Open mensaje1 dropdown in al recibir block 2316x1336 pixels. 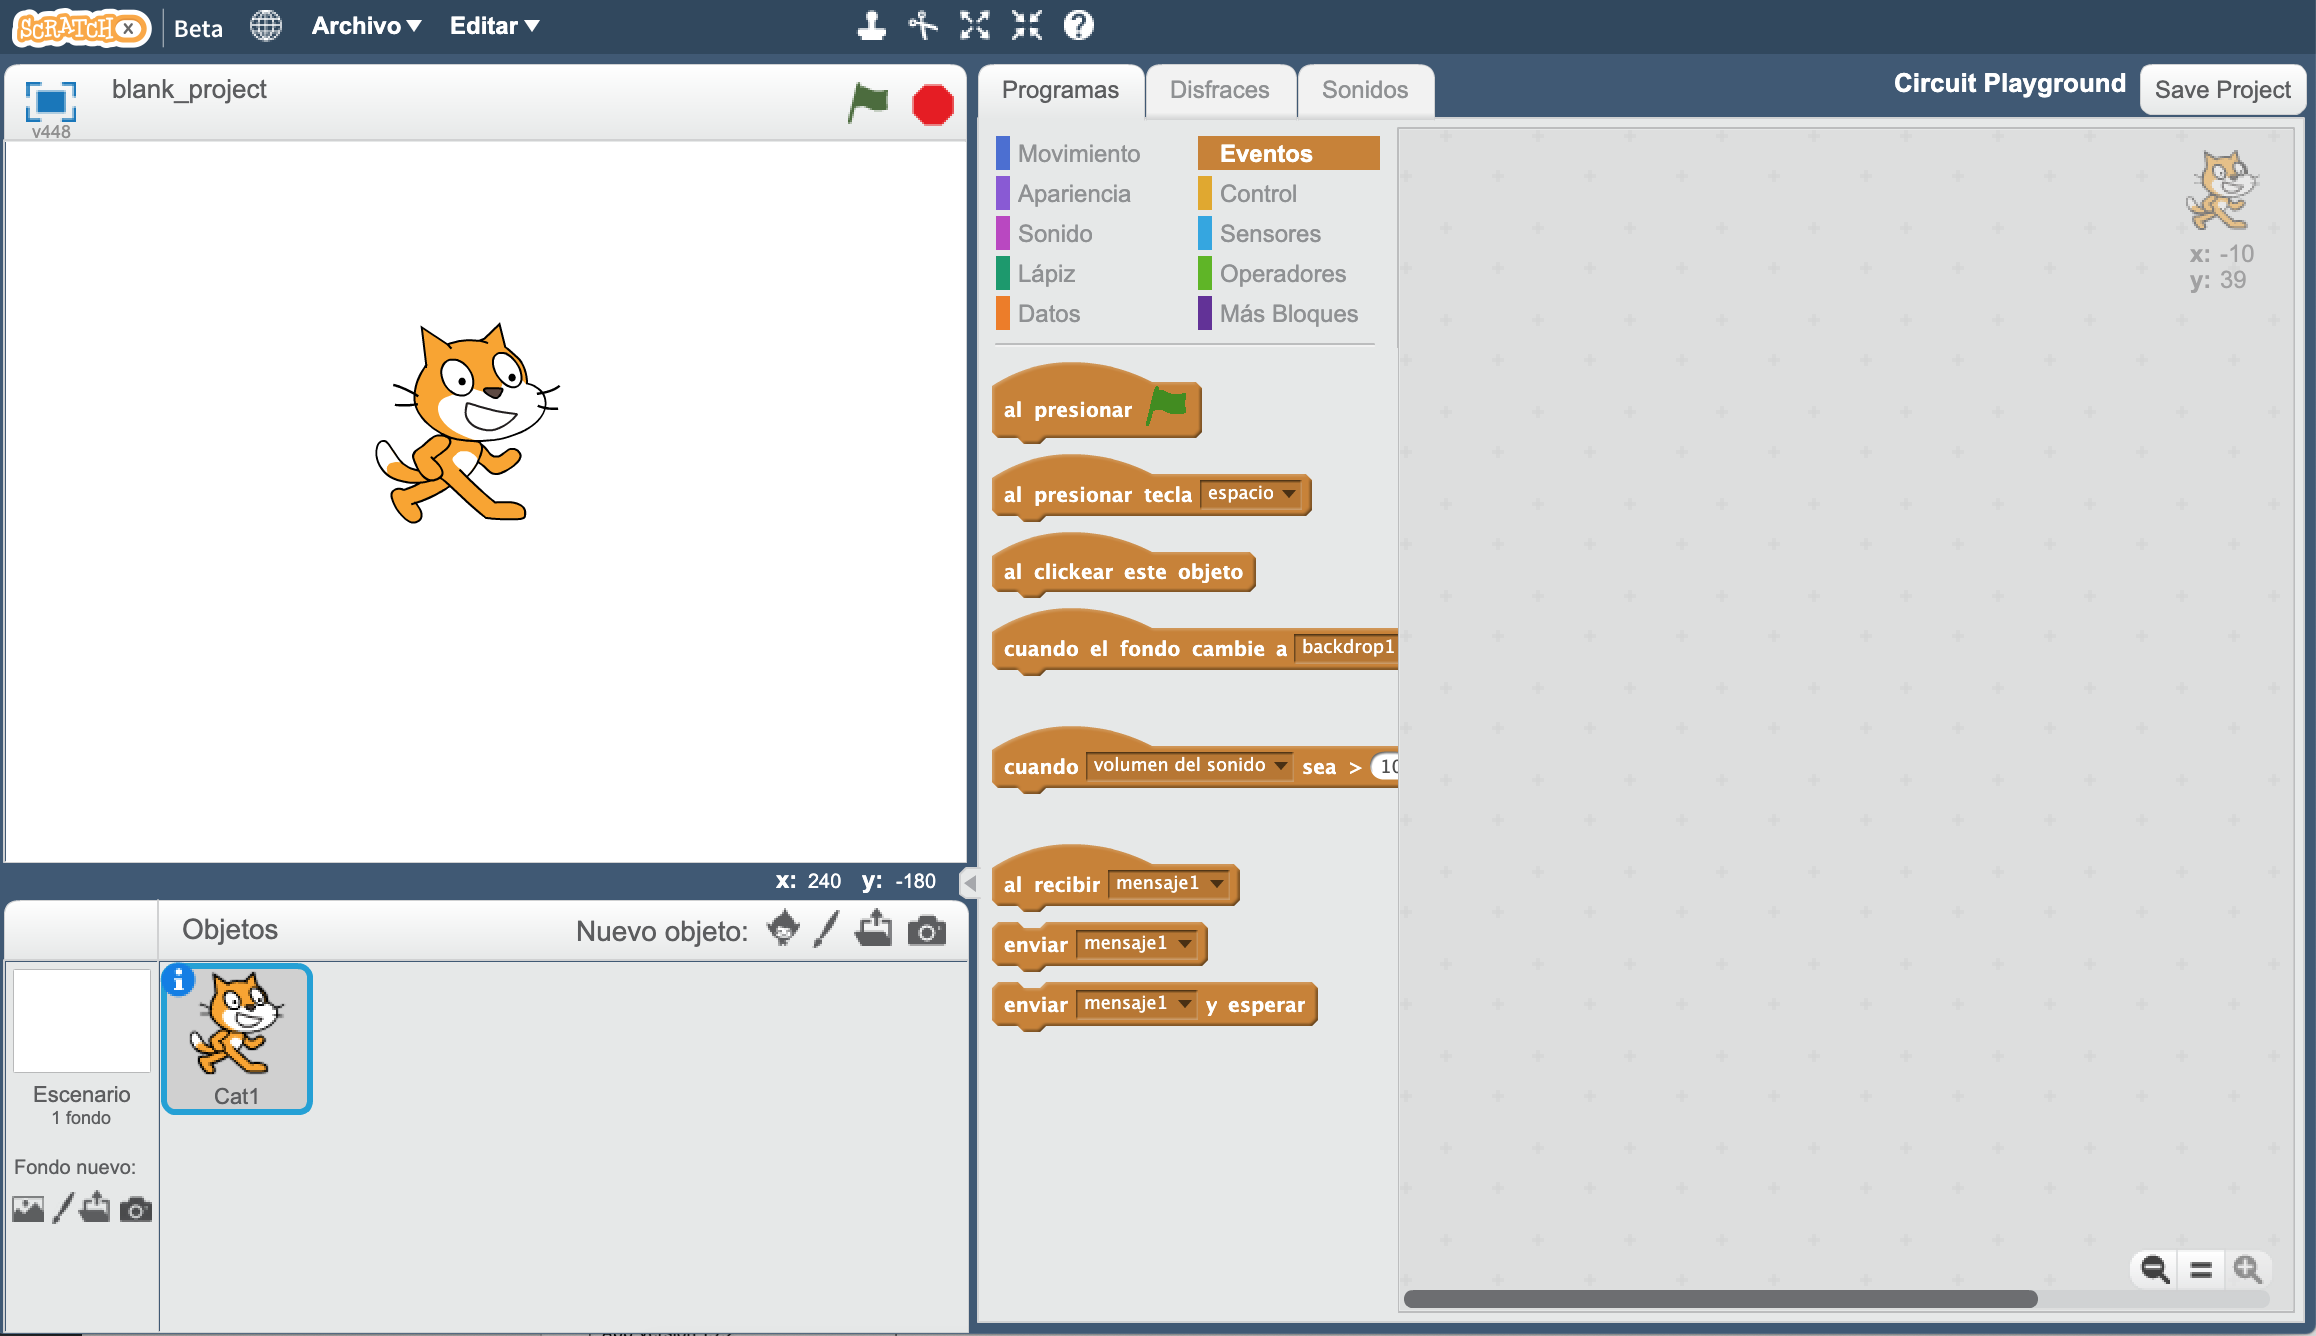coord(1217,884)
